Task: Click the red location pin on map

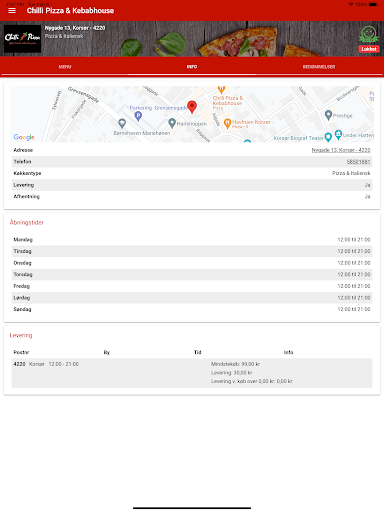Action: tap(192, 107)
